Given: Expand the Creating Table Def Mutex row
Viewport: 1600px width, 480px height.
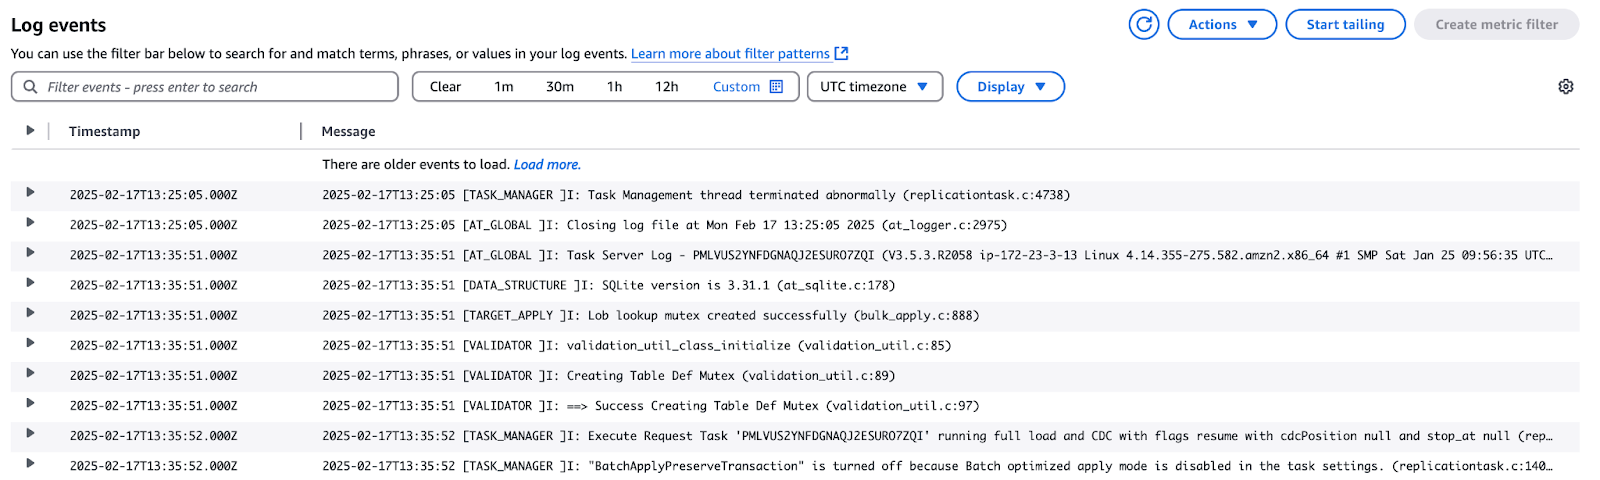Looking at the screenshot, I should click(30, 373).
